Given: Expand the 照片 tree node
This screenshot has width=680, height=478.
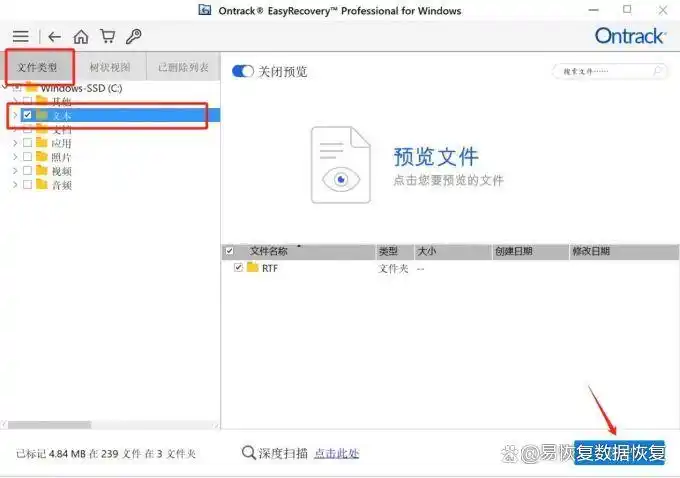Looking at the screenshot, I should [x=15, y=157].
